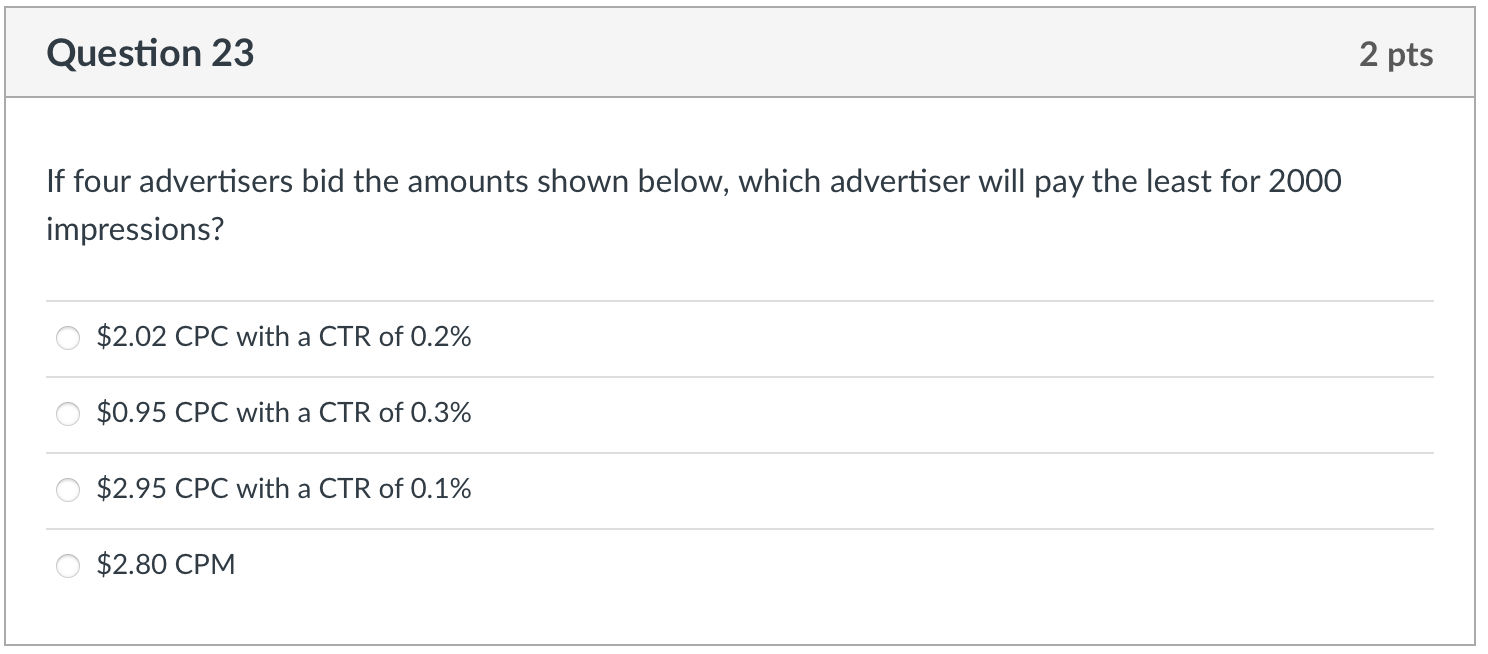Screen dimensions: 1488x654
Task: Select the $2.80 CPM radio button
Action: tap(67, 565)
